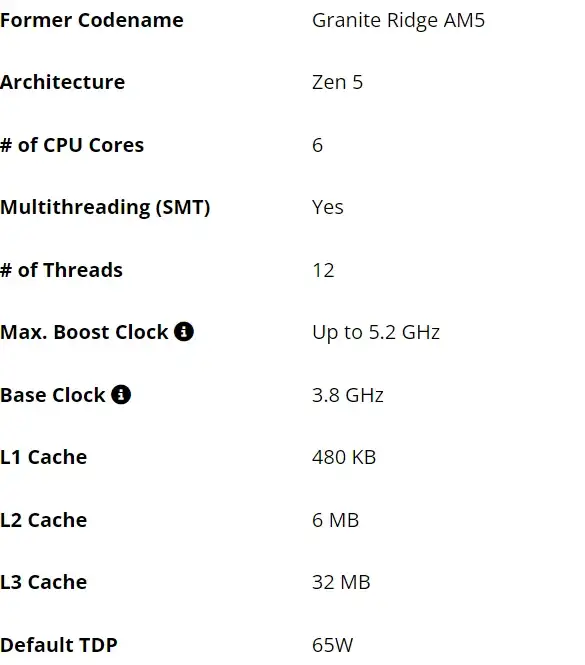This screenshot has height=665, width=585.
Task: Select the # of CPU Cores label
Action: [72, 145]
